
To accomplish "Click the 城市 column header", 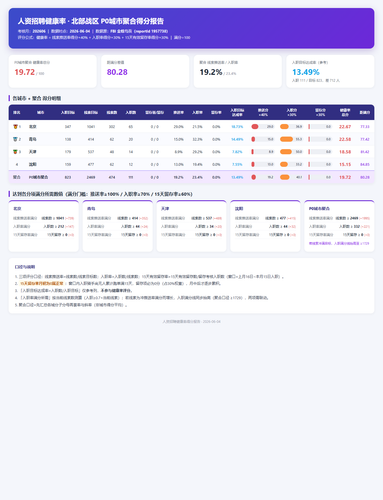I will [40, 112].
